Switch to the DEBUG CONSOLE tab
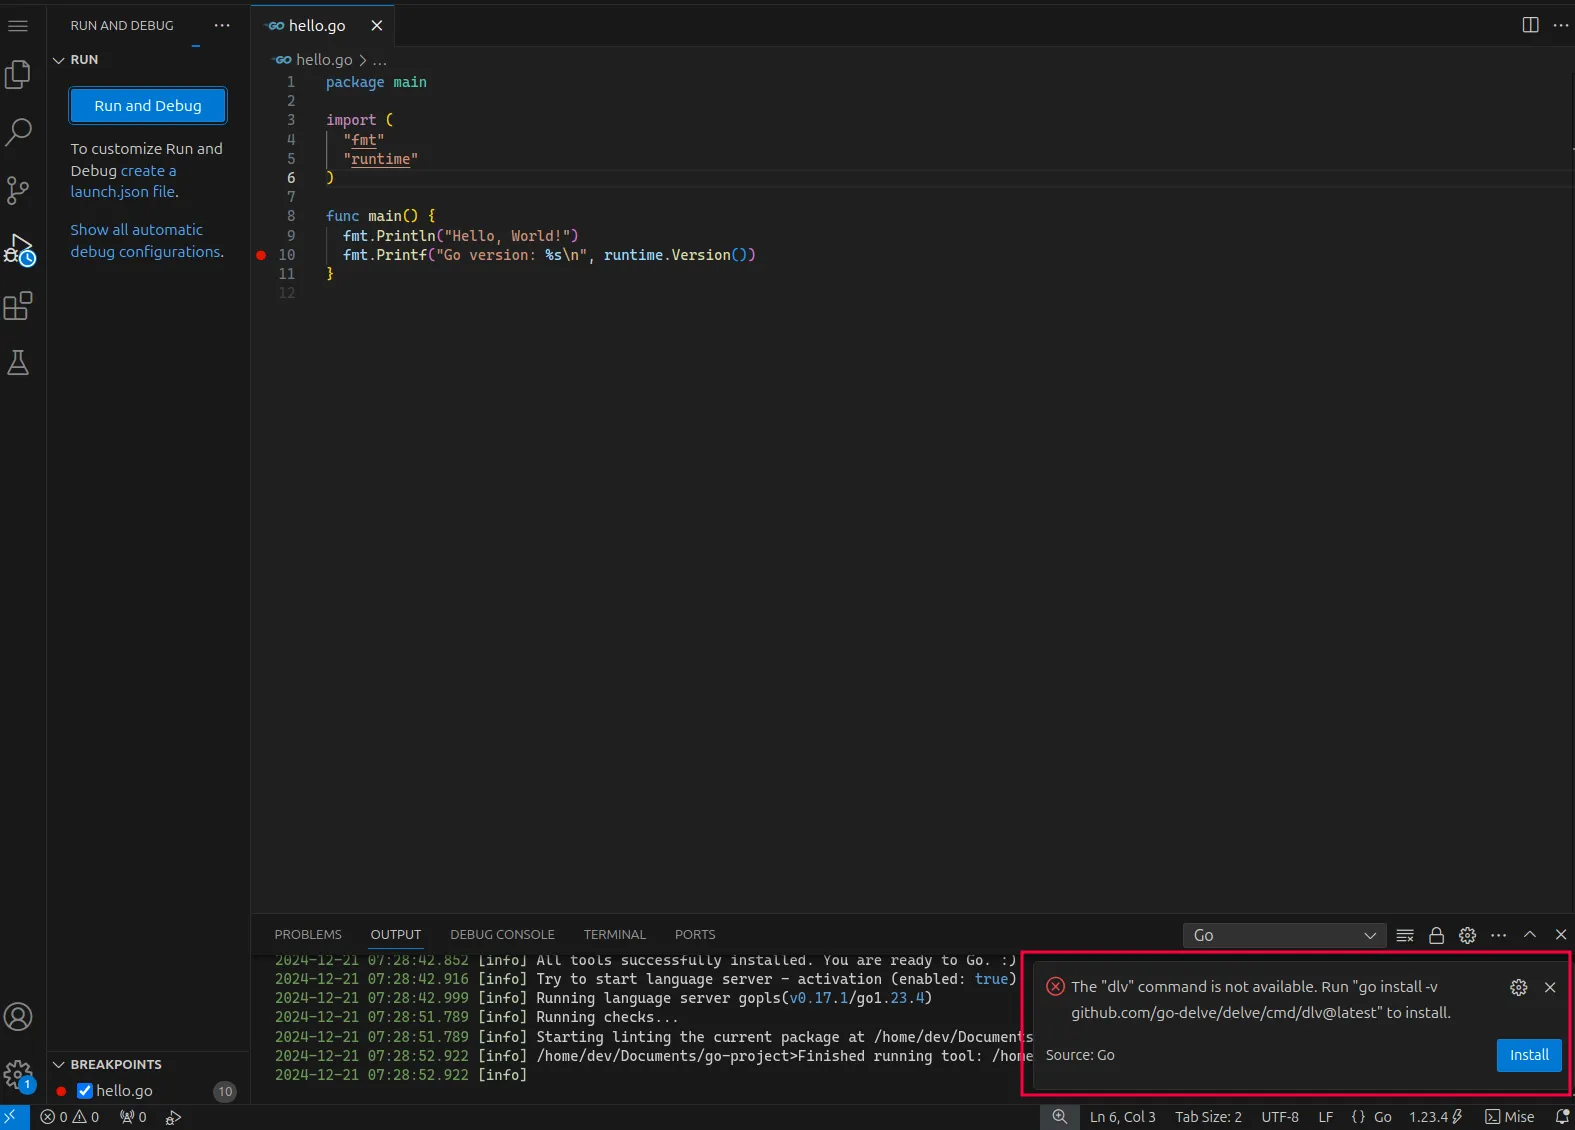 coord(502,935)
